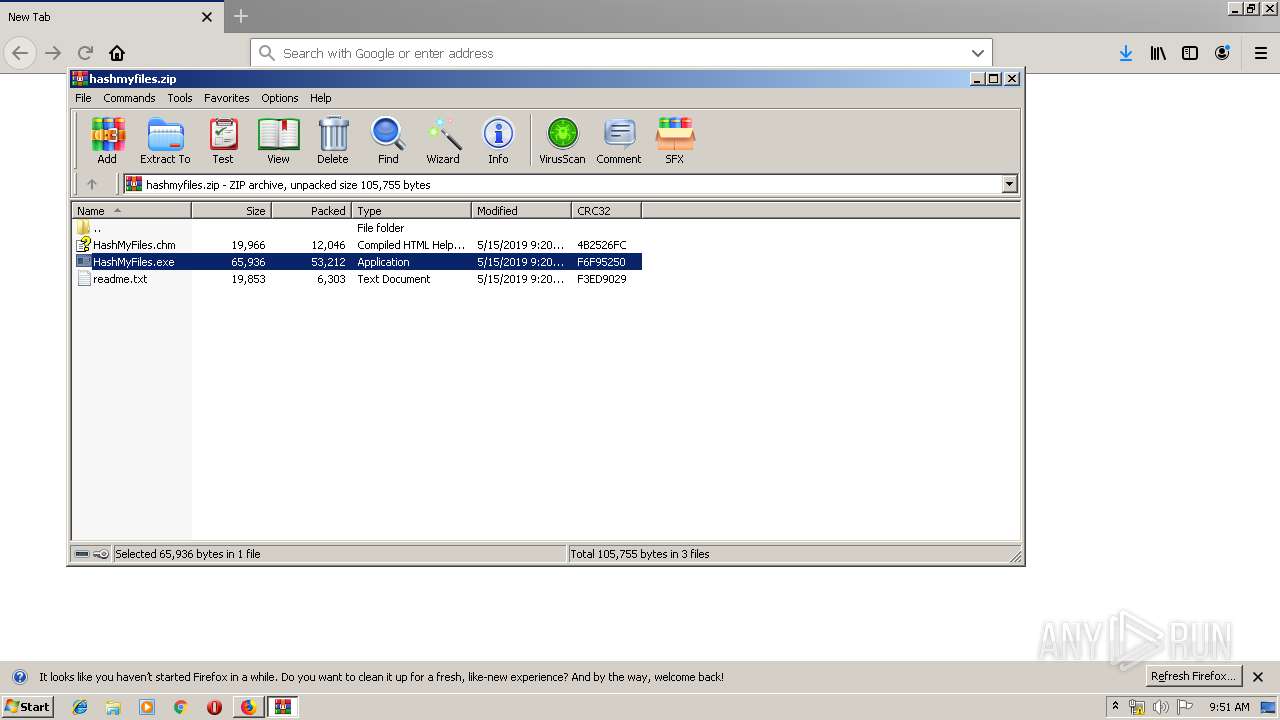Click the Windows Start button
This screenshot has width=1280, height=720.
(27, 707)
